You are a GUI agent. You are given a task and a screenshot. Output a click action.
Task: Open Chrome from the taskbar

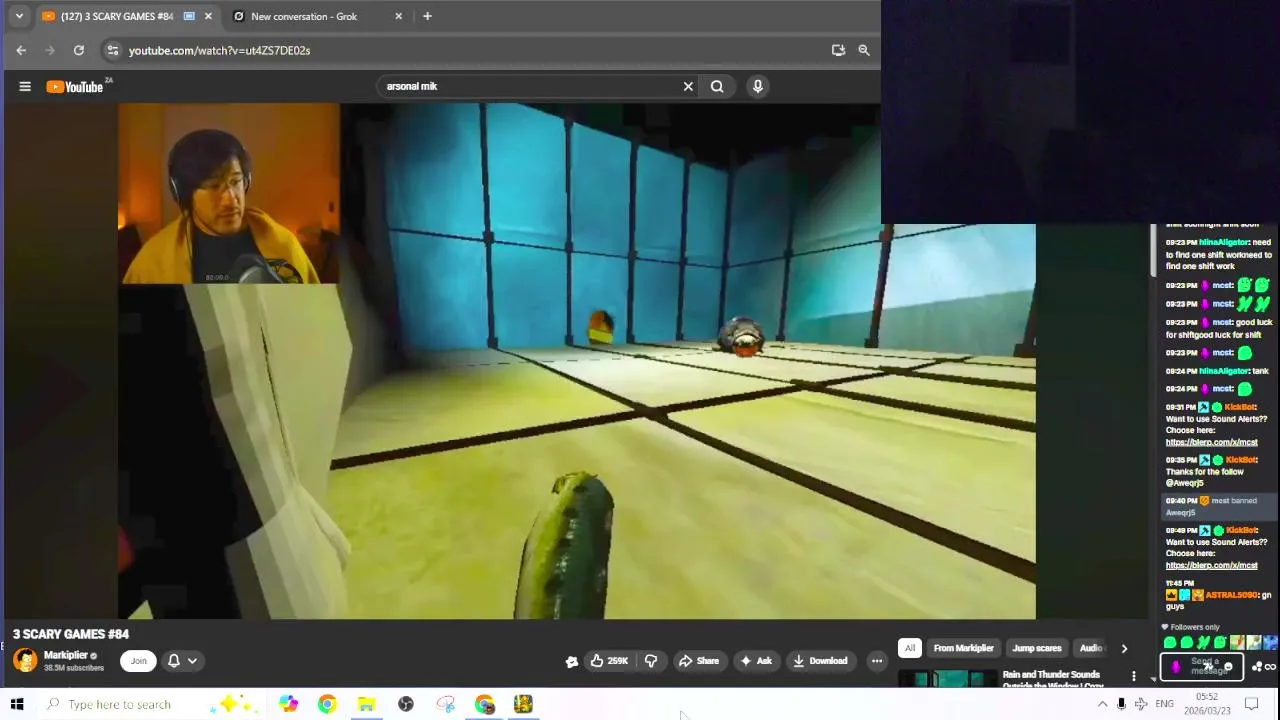tap(327, 704)
